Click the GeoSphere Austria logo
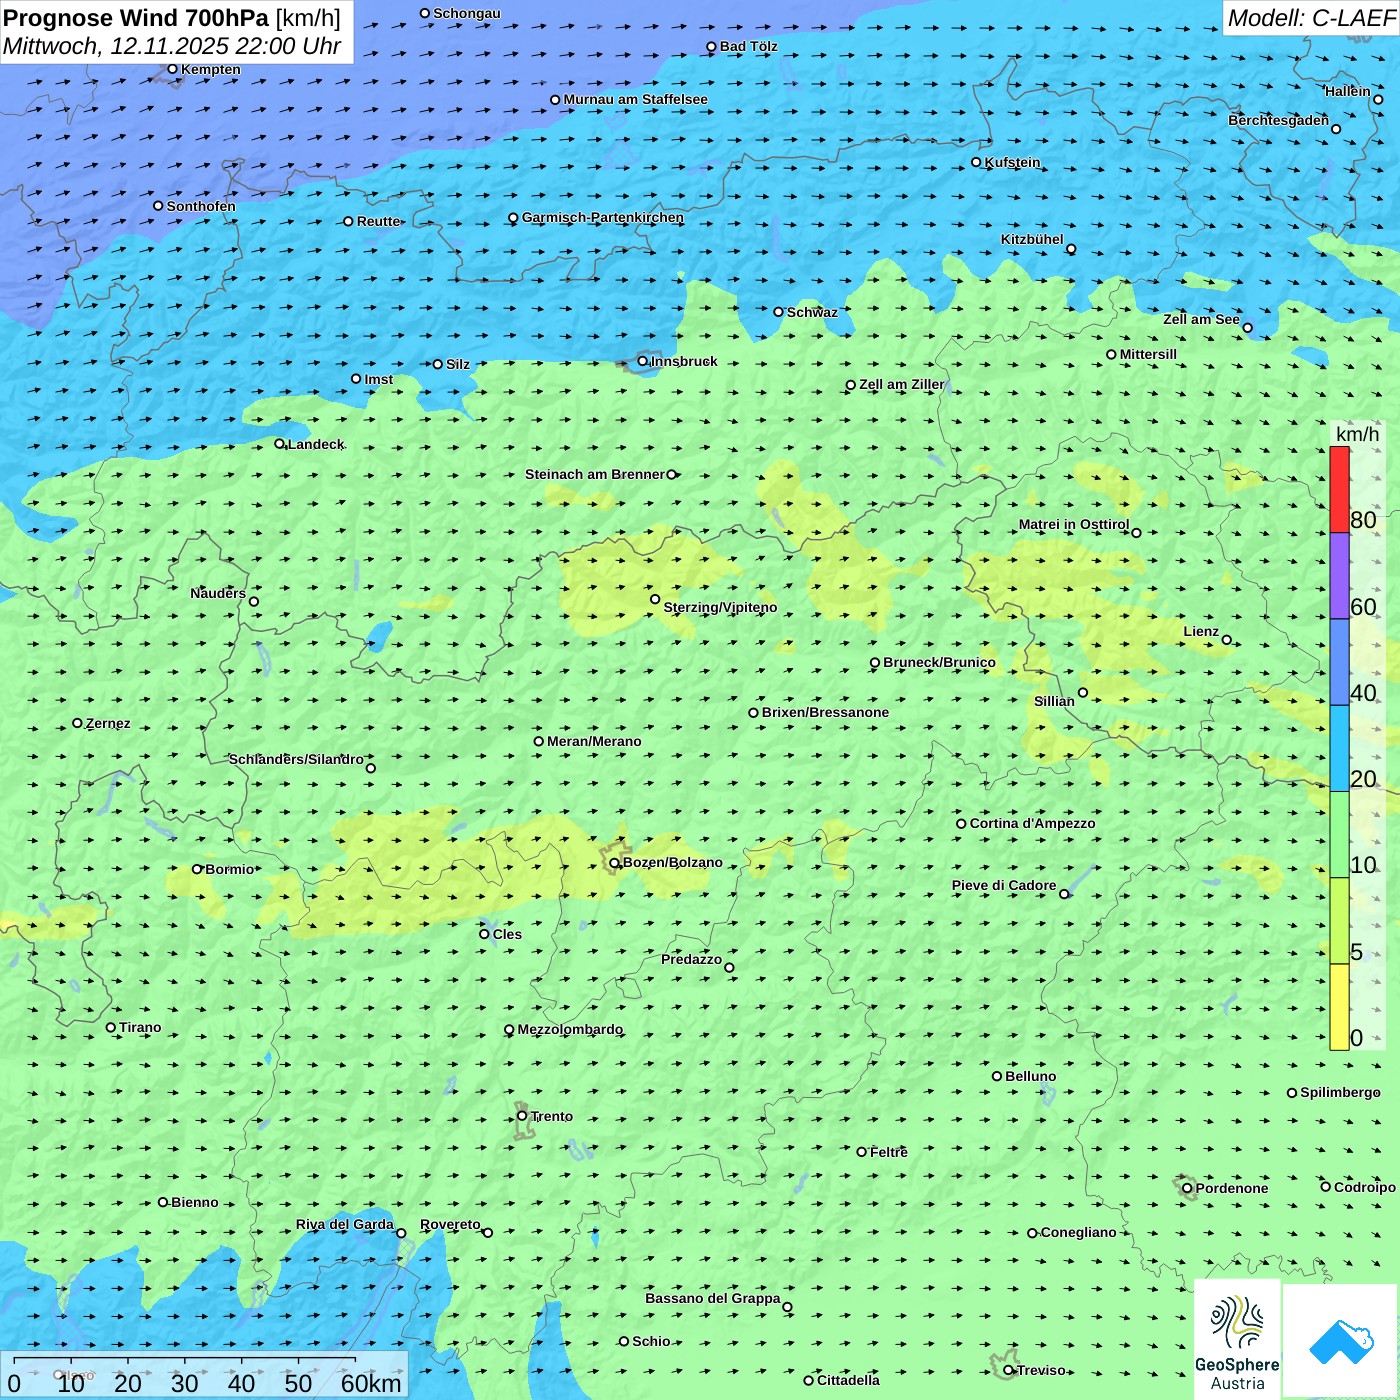Image resolution: width=1400 pixels, height=1400 pixels. tap(1237, 1340)
